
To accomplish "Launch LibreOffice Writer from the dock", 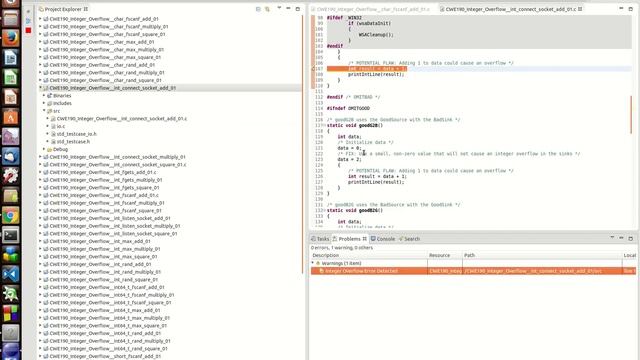I will 11,58.
